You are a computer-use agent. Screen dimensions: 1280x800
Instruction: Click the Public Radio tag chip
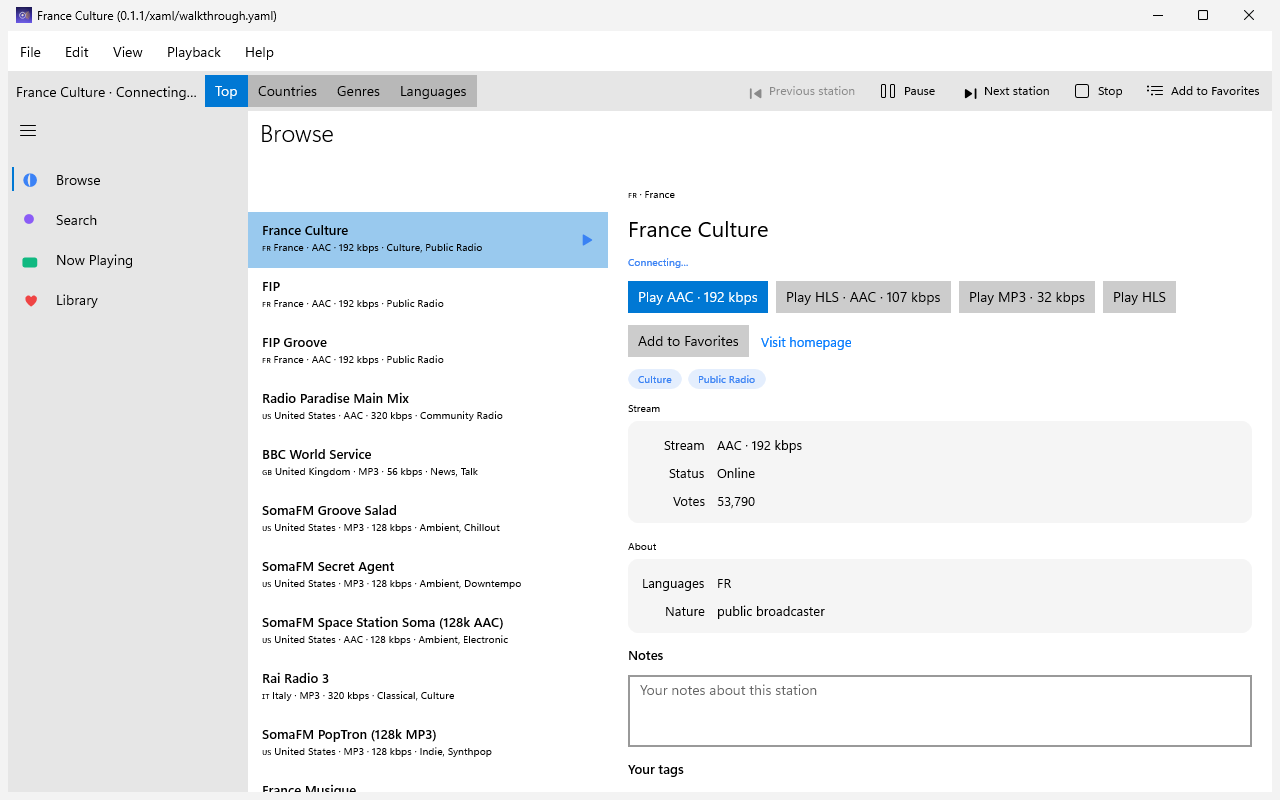726,379
